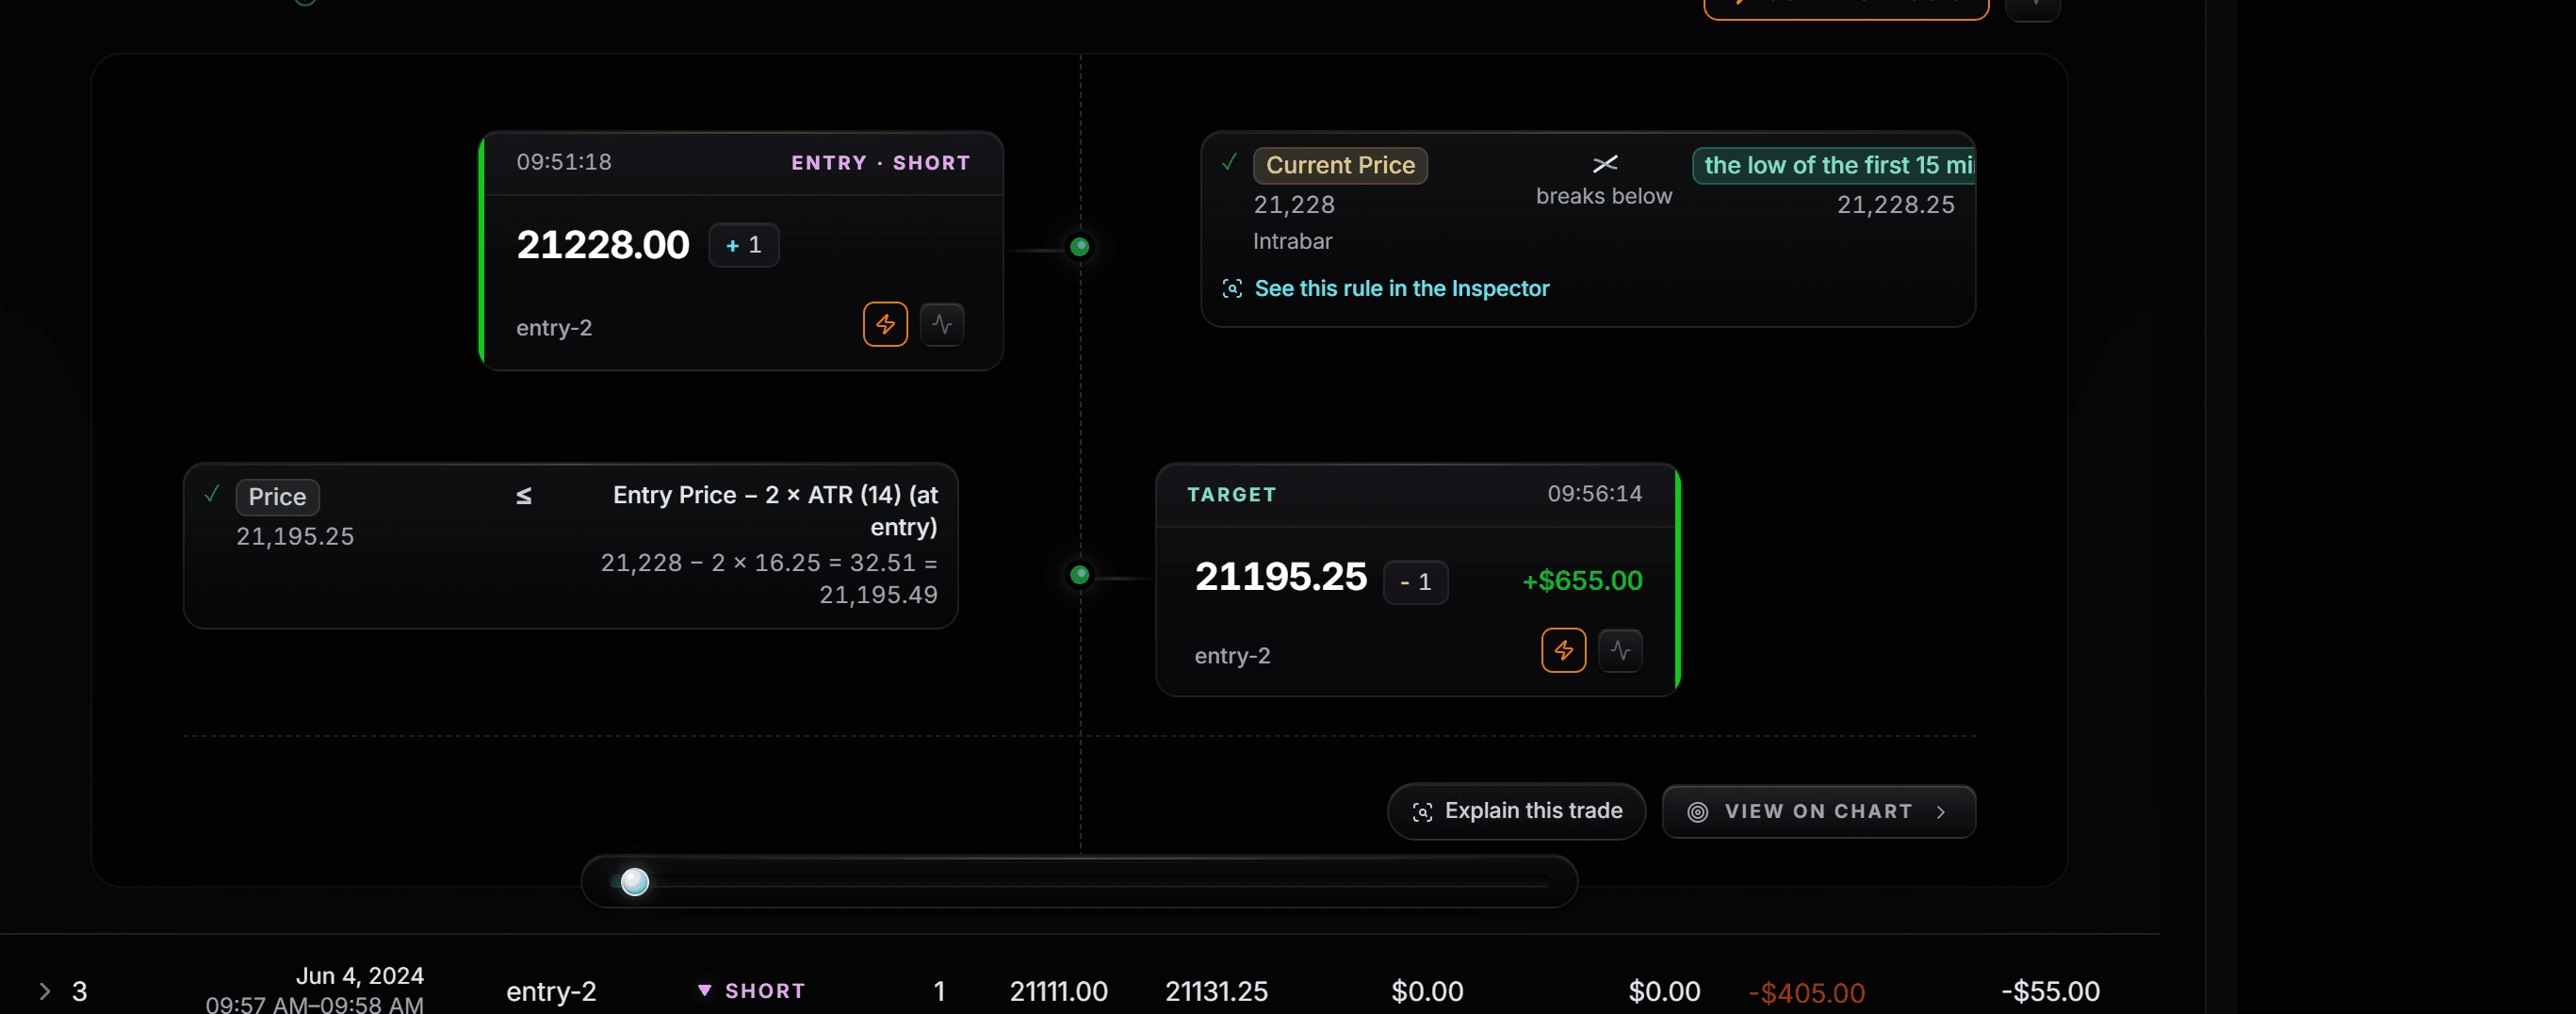
Task: Click the '- 1' quantity badge on target
Action: pos(1415,582)
